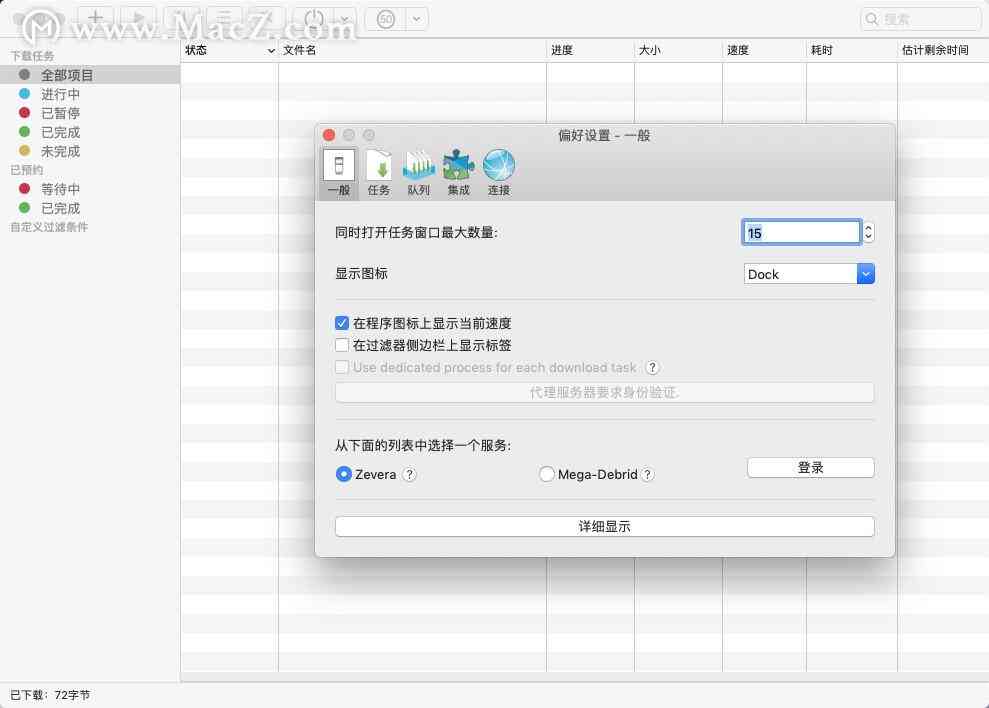Select 已完成 under 下载任务

(x=90, y=132)
